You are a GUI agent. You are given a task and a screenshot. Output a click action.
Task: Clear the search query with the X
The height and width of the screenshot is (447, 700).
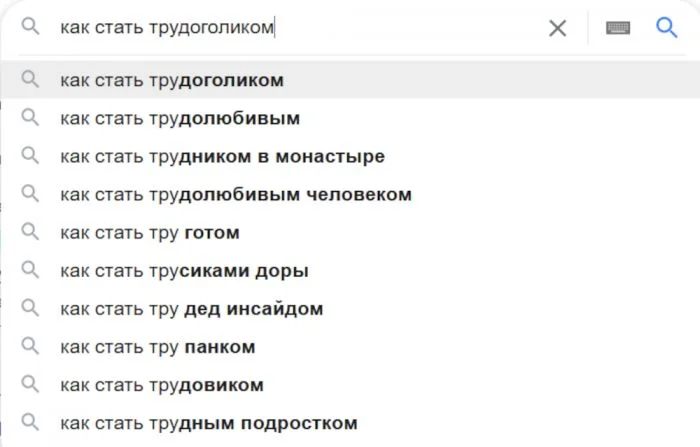tap(558, 28)
